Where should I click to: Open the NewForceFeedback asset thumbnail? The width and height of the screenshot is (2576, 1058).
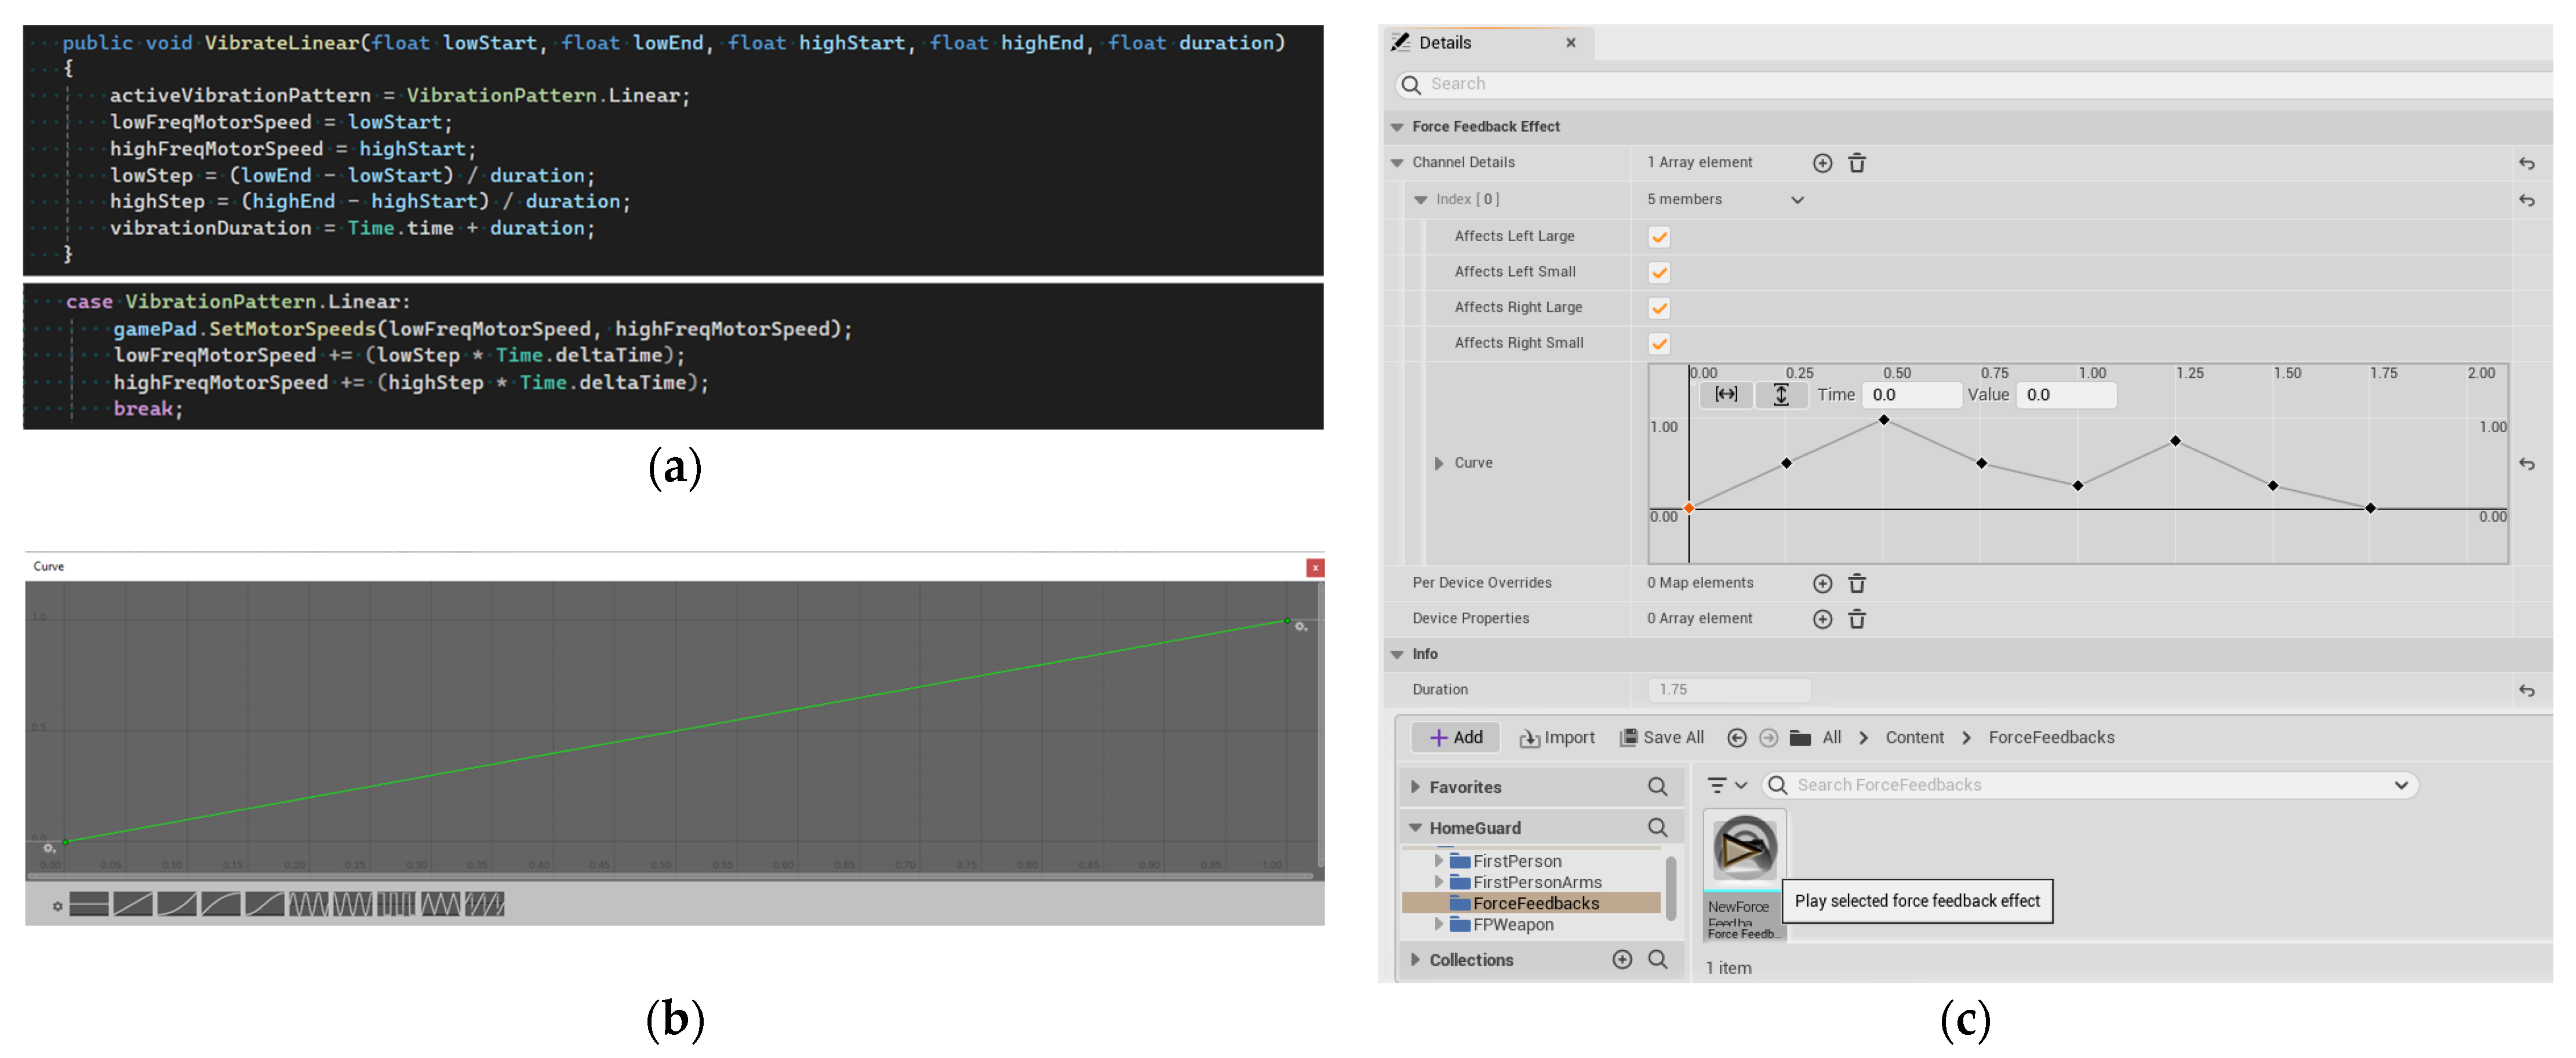click(1744, 850)
